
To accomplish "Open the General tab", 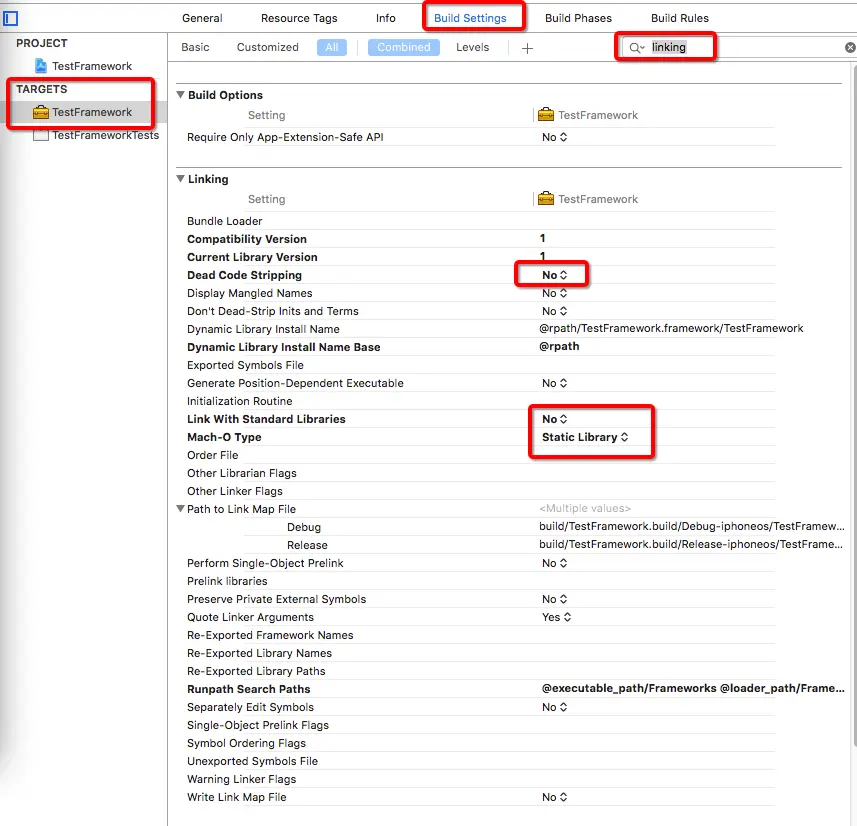I will tap(202, 18).
